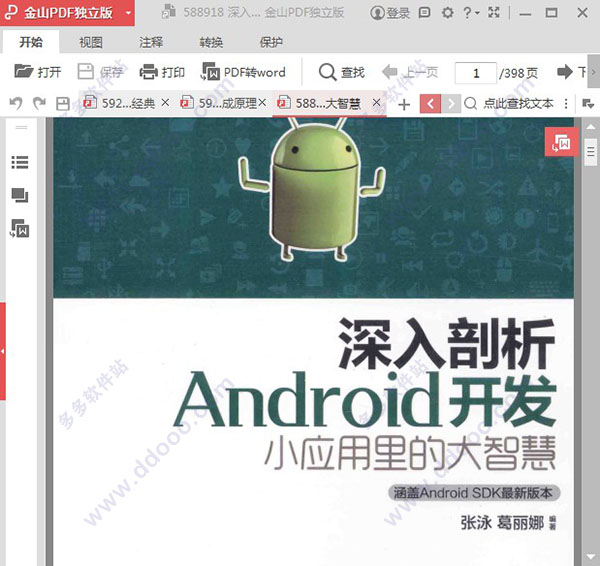Image resolution: width=600 pixels, height=566 pixels.
Task: Open the 金山PDF独立版 application menu dropdown
Action: click(x=129, y=13)
